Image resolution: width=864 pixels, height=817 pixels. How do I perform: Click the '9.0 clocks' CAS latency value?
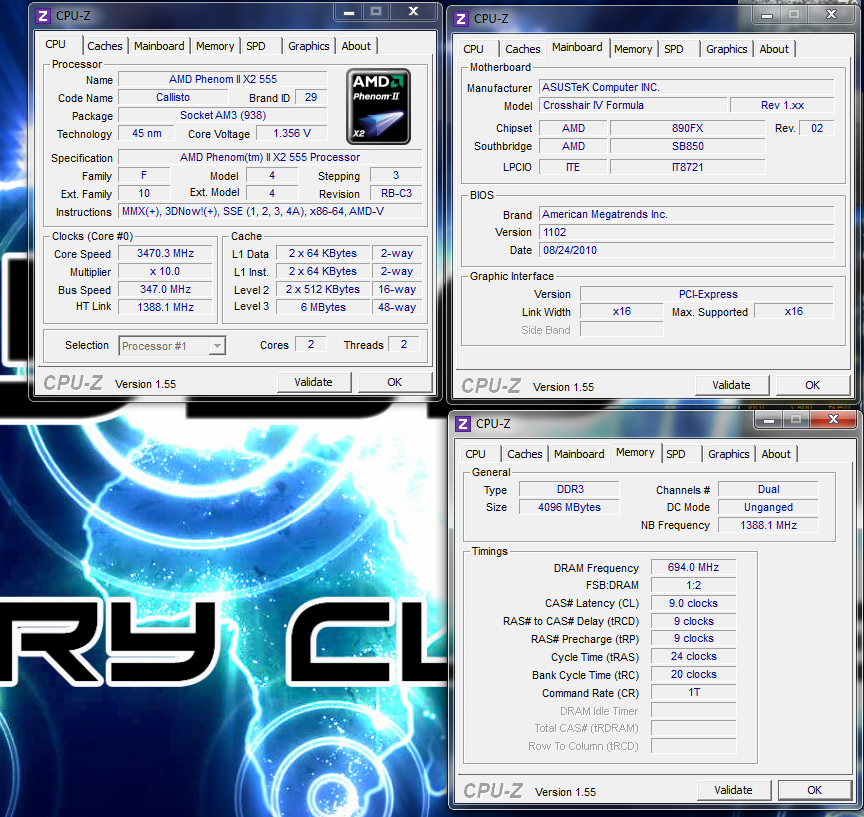pos(694,603)
